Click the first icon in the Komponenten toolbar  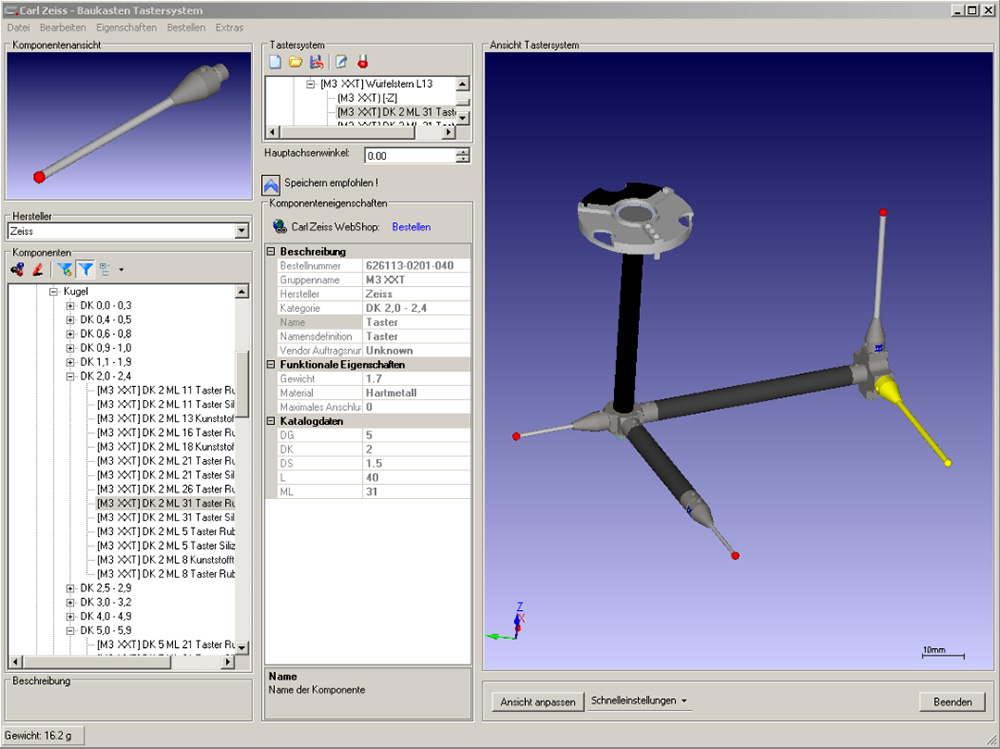(17, 270)
